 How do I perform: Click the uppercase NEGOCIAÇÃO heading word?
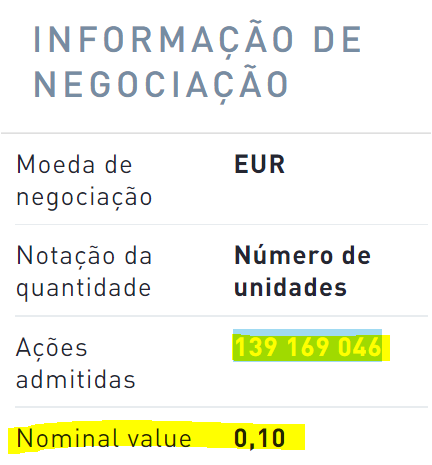[161, 83]
